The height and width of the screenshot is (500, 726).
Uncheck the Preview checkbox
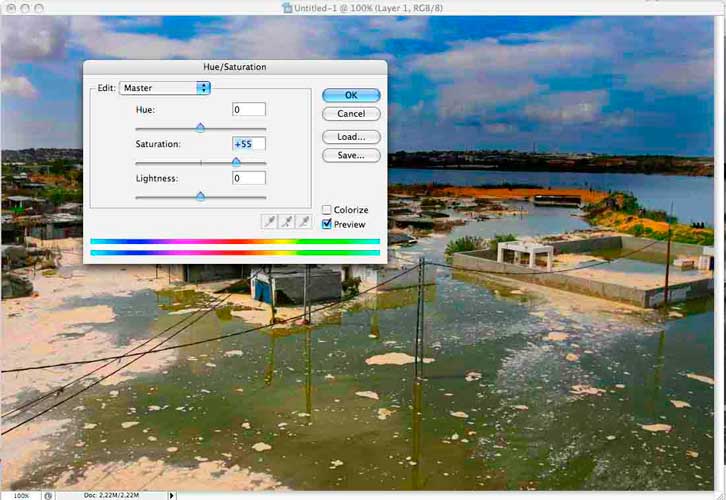(327, 224)
